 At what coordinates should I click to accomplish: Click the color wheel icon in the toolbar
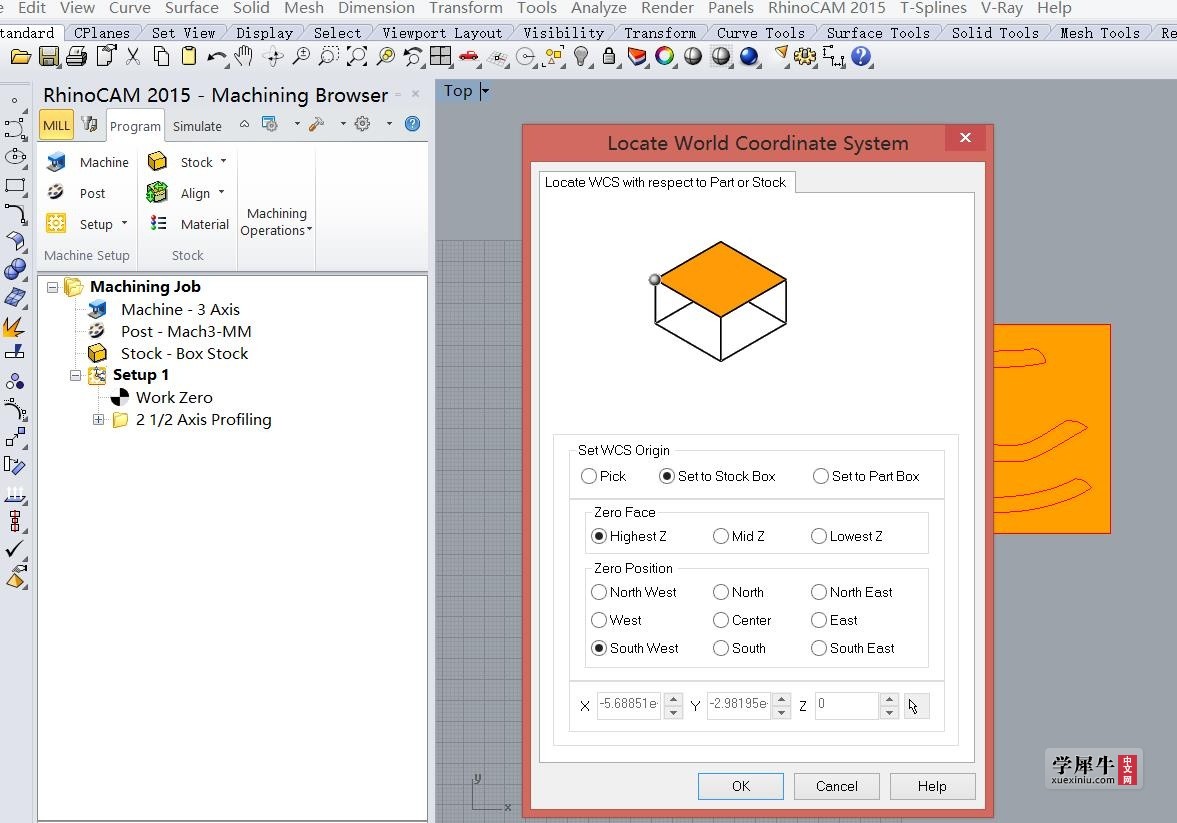click(664, 57)
